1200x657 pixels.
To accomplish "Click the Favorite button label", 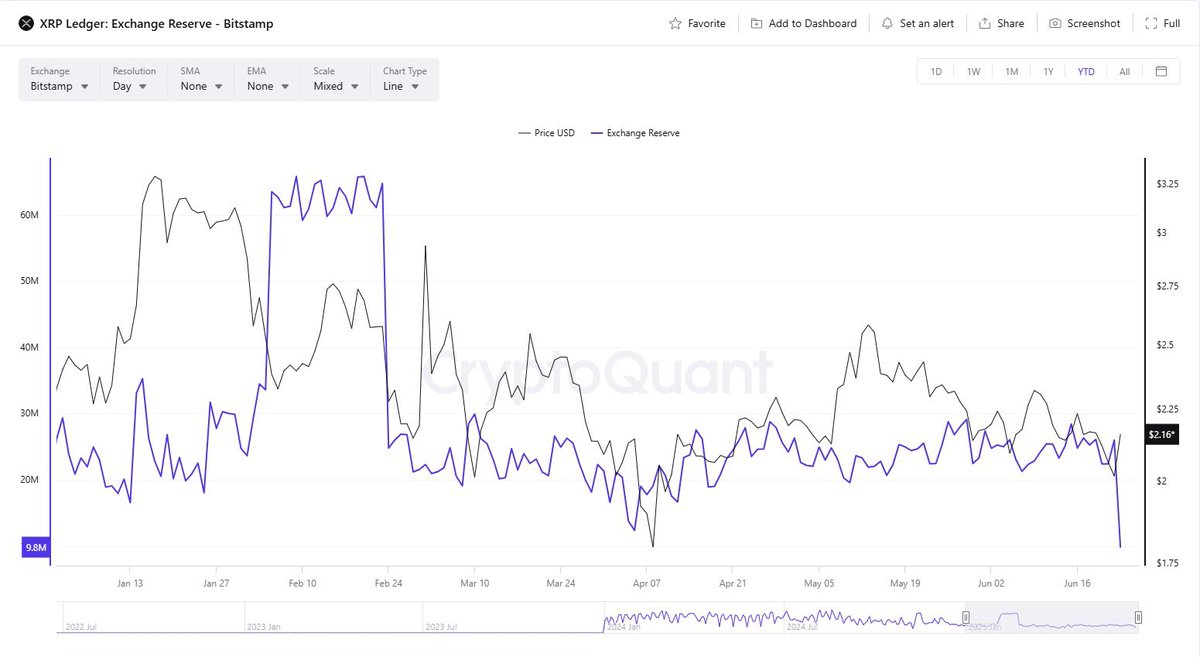I will point(707,23).
